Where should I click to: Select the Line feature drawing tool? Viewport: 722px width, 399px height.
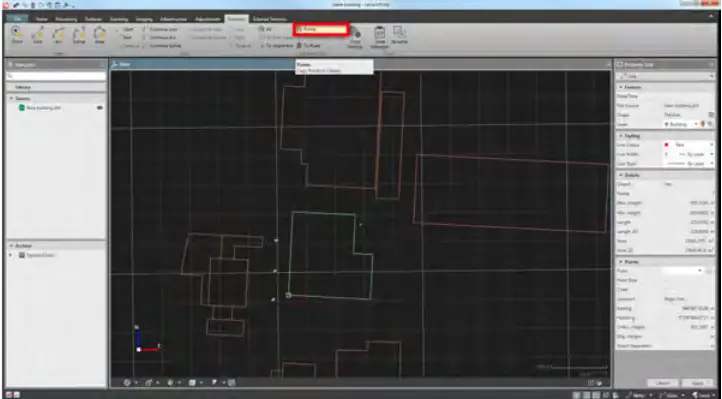[38, 35]
